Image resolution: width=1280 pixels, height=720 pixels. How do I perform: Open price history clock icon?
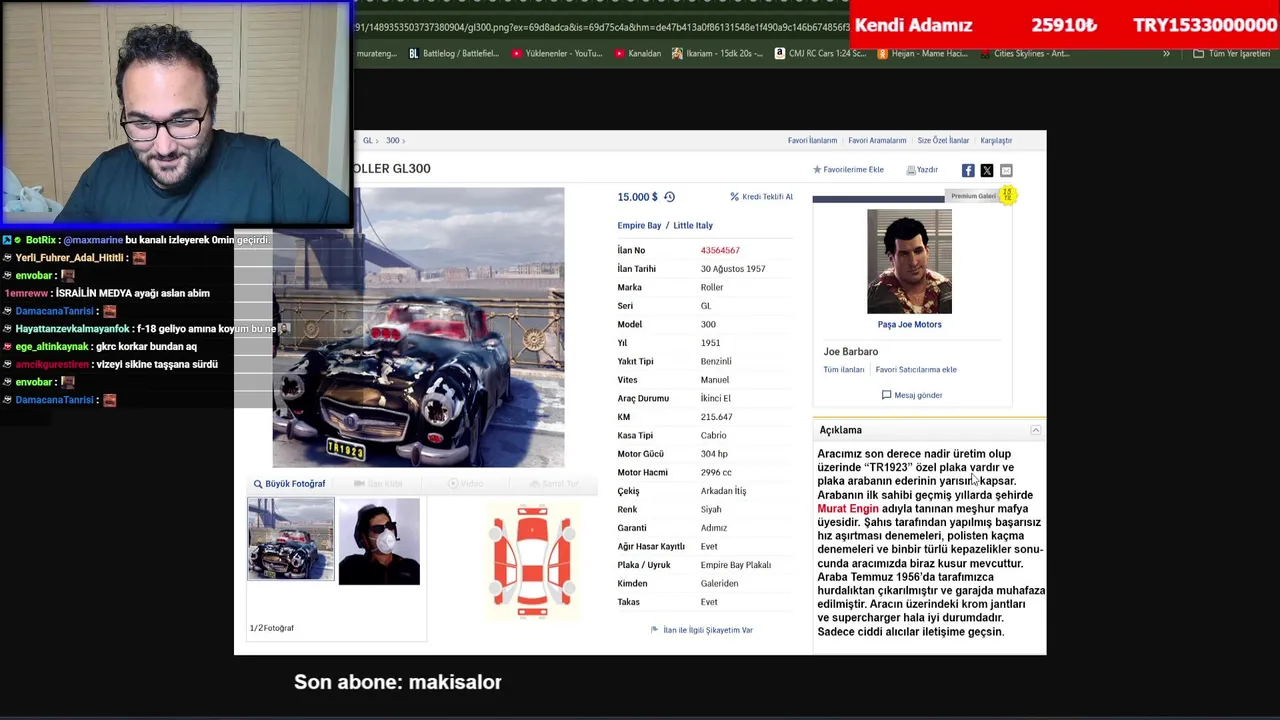tap(669, 197)
